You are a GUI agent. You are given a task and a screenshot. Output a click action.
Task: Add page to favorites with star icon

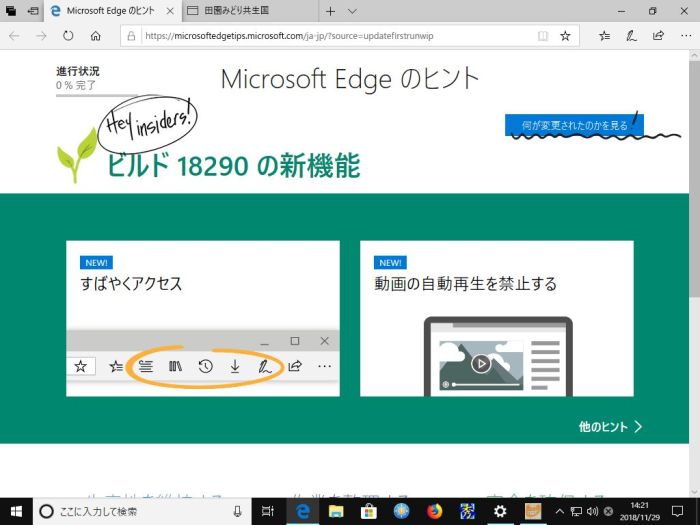coord(565,35)
